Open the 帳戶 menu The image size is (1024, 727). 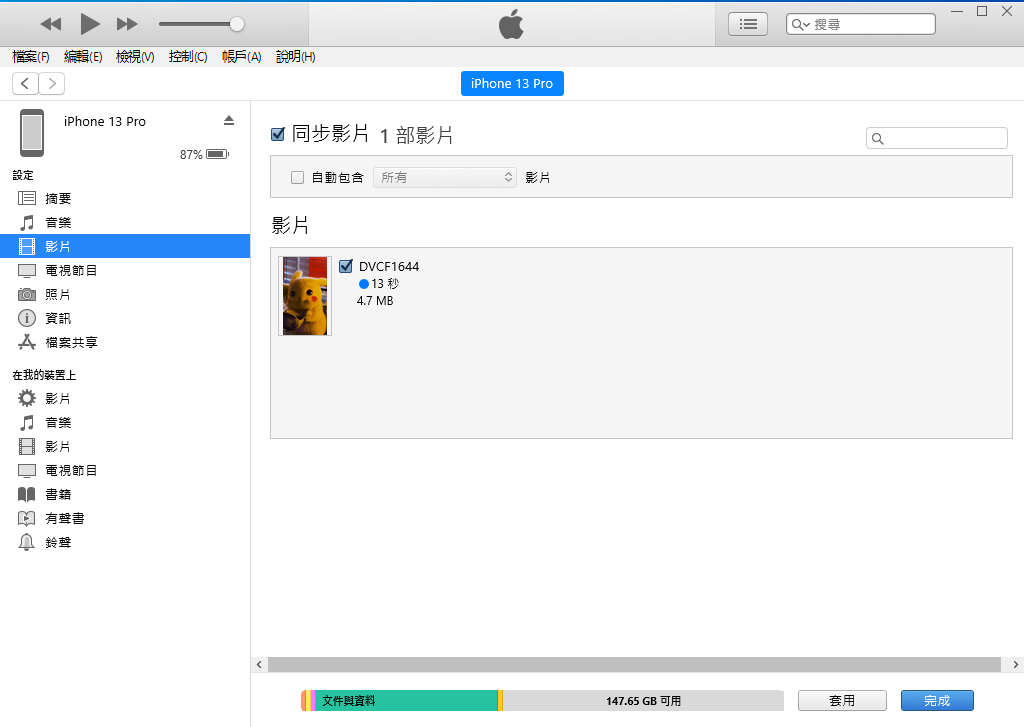[241, 57]
